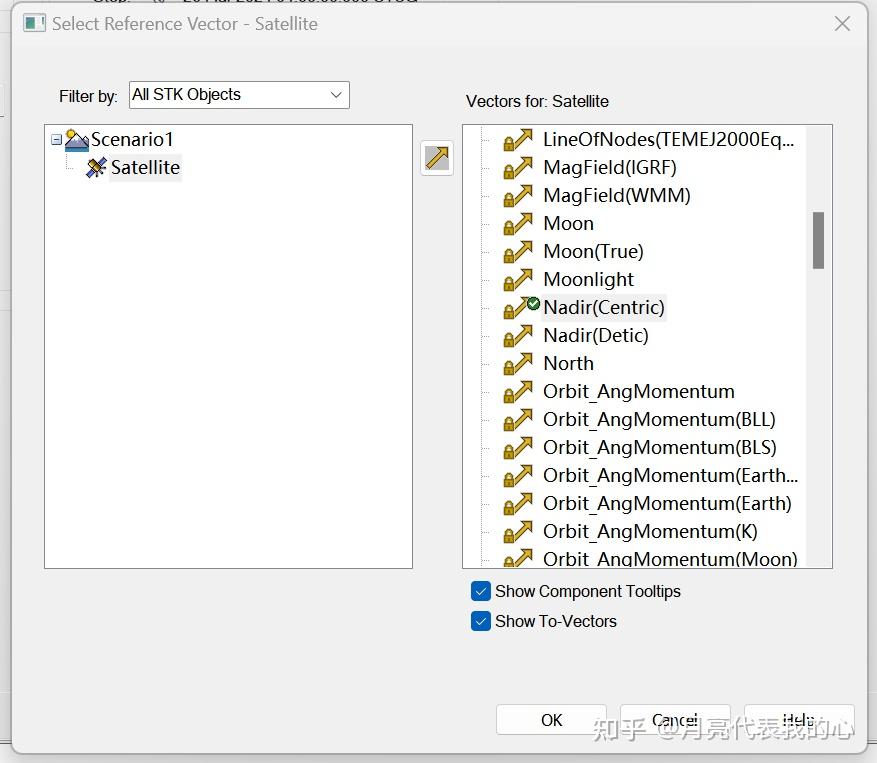
Task: Click the Satellite object icon in tree
Action: tap(96, 167)
